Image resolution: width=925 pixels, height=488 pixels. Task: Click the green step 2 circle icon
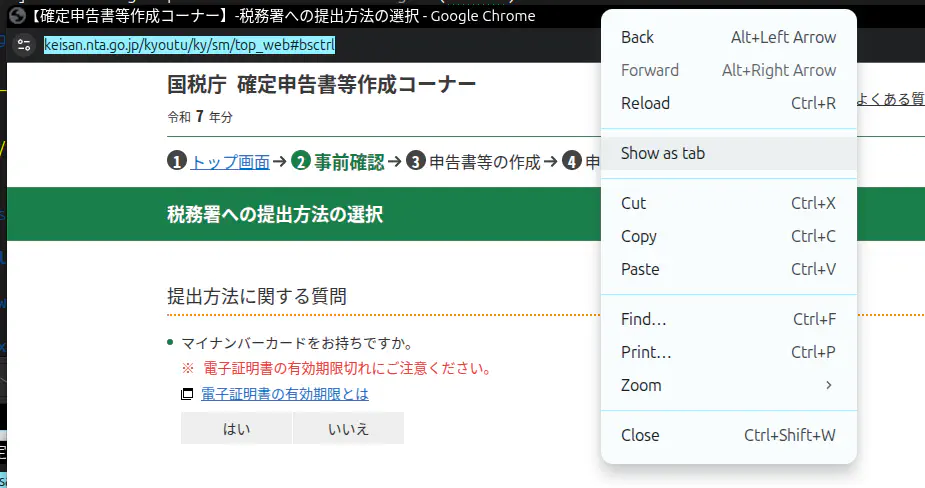[301, 162]
